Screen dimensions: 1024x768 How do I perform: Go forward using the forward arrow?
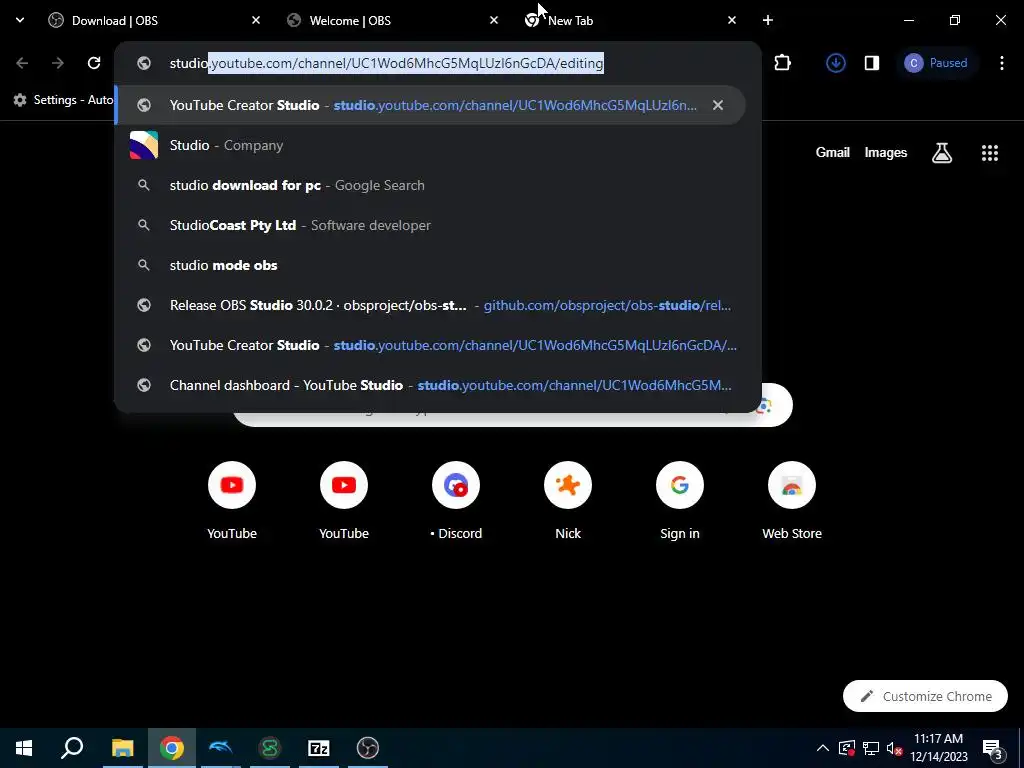pyautogui.click(x=57, y=63)
